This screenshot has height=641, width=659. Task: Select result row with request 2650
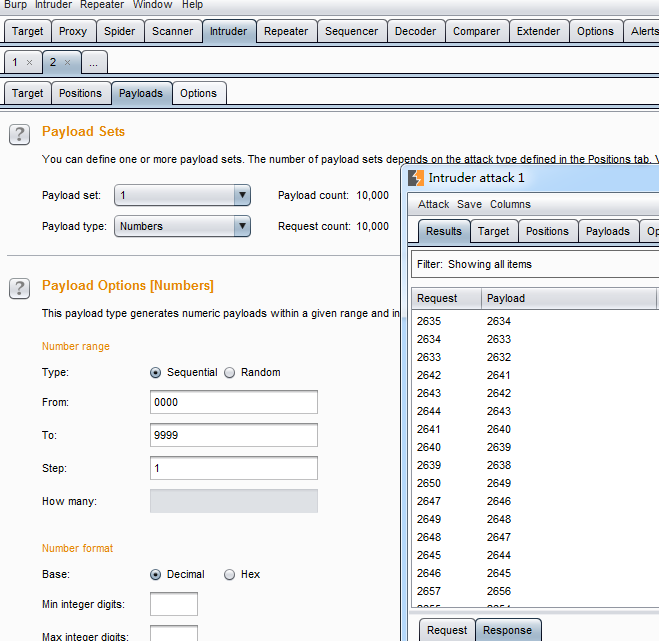click(x=535, y=483)
